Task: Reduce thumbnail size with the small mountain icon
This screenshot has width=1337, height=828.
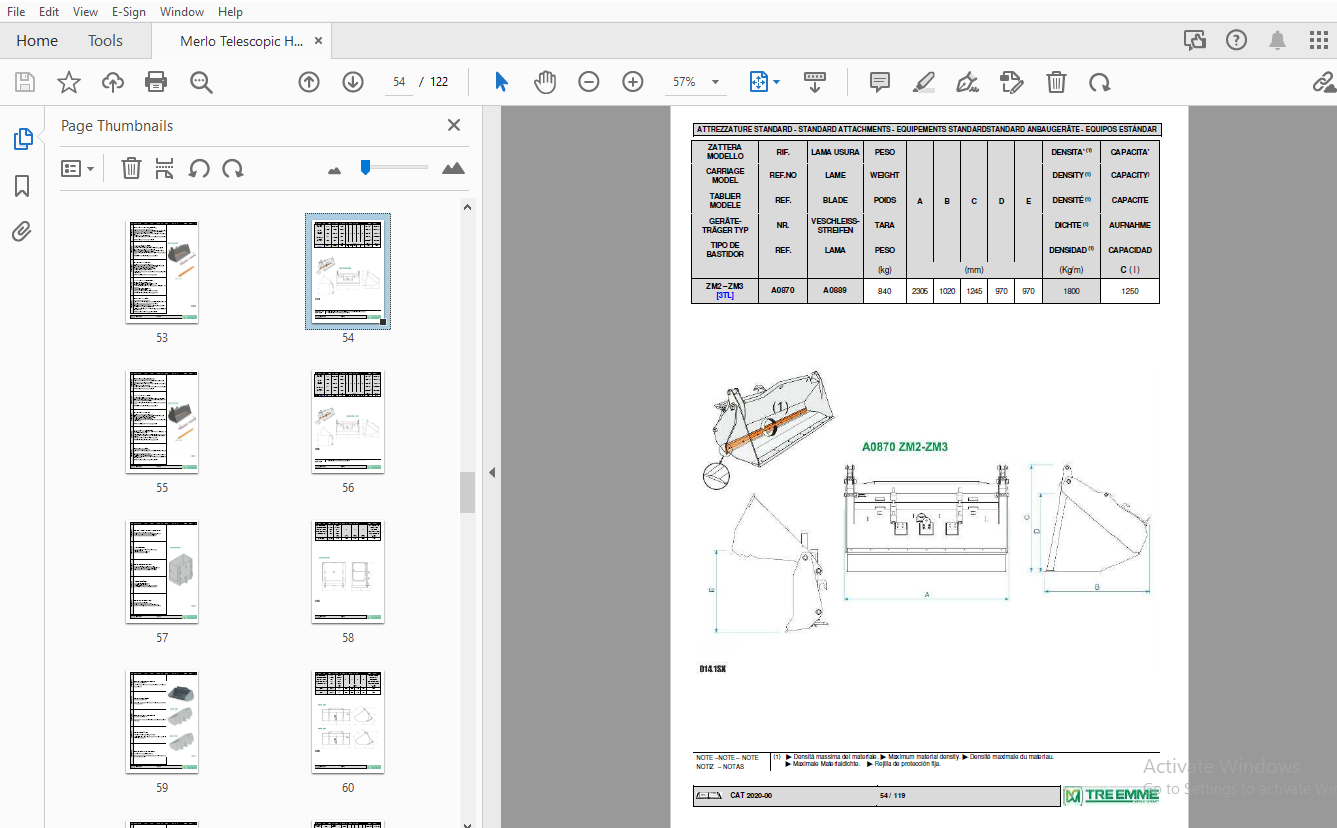Action: pos(334,171)
